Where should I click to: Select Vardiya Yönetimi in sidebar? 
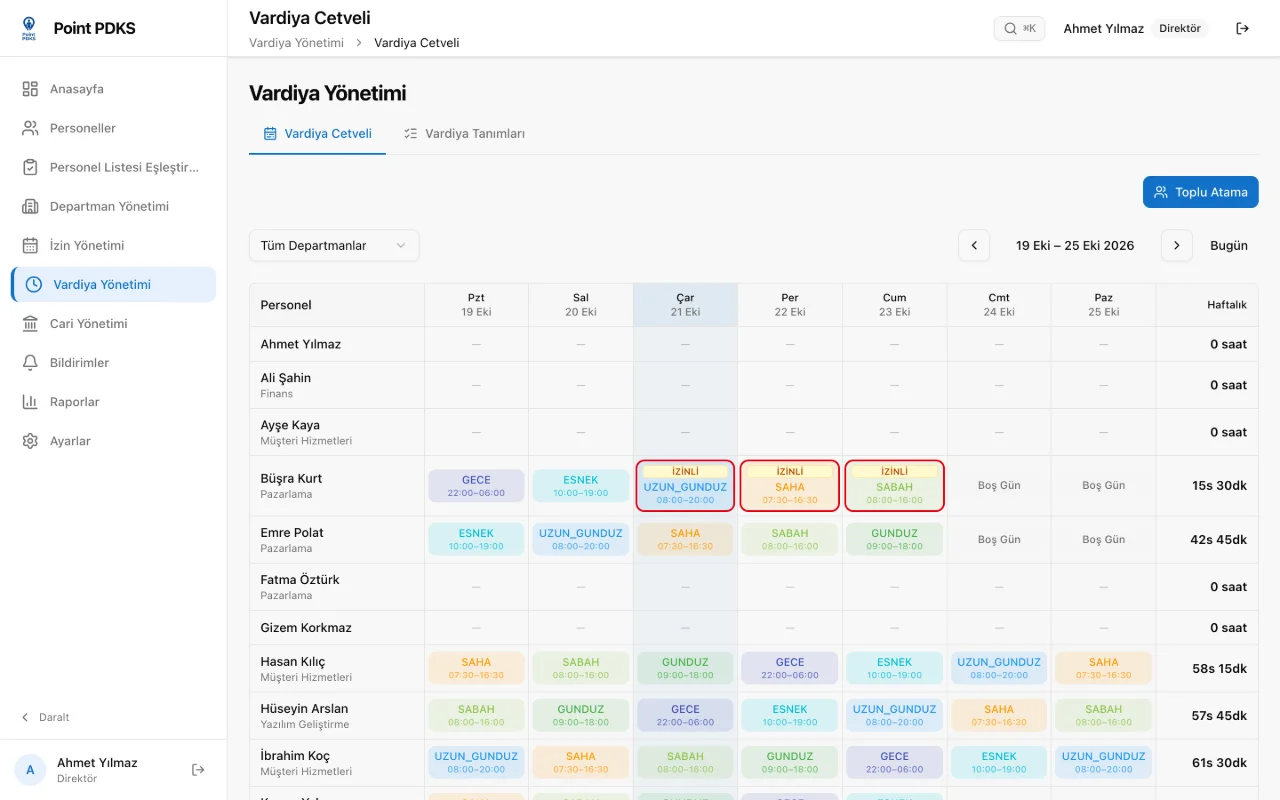(x=113, y=284)
